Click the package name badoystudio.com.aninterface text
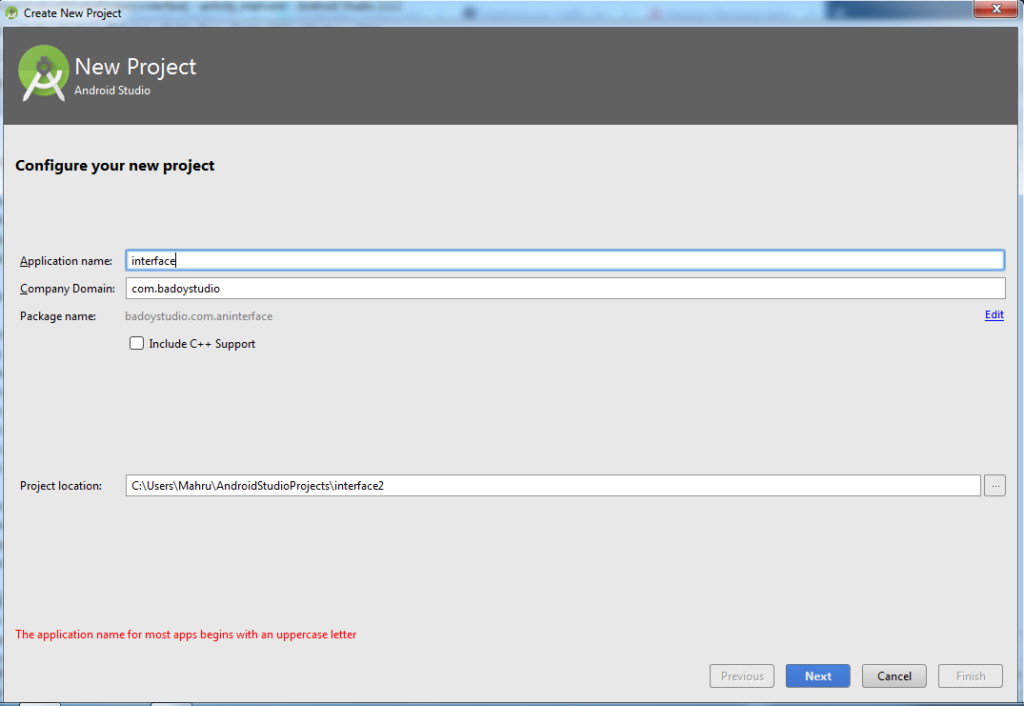Viewport: 1024px width, 706px height. 199,316
